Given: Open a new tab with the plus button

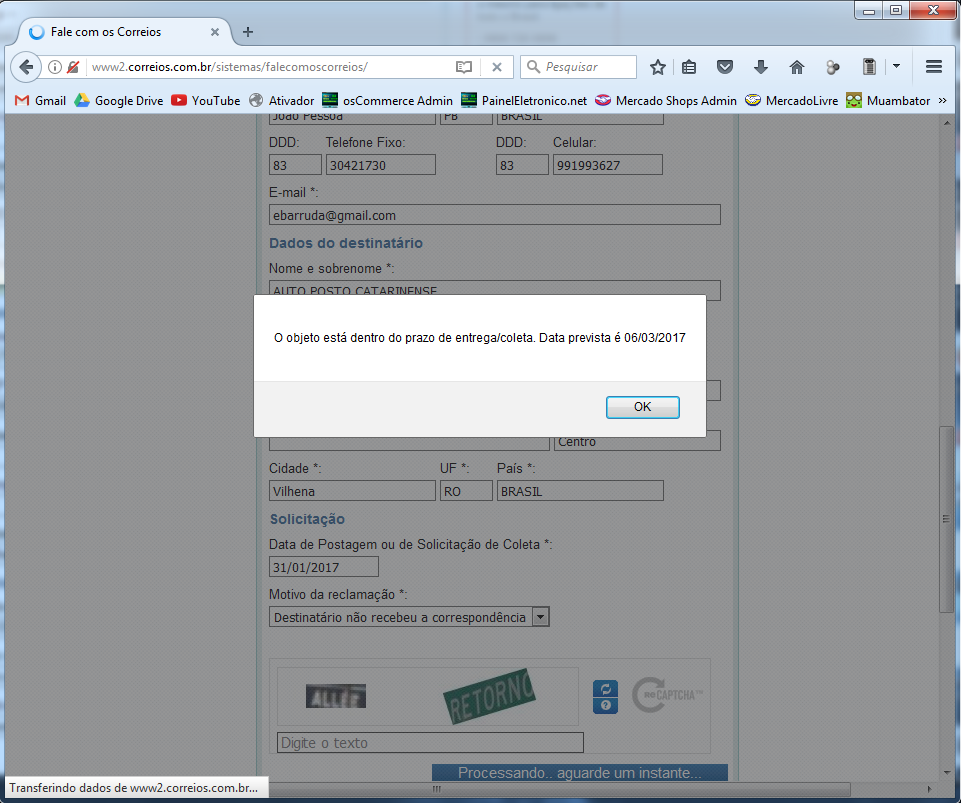Looking at the screenshot, I should (x=248, y=32).
